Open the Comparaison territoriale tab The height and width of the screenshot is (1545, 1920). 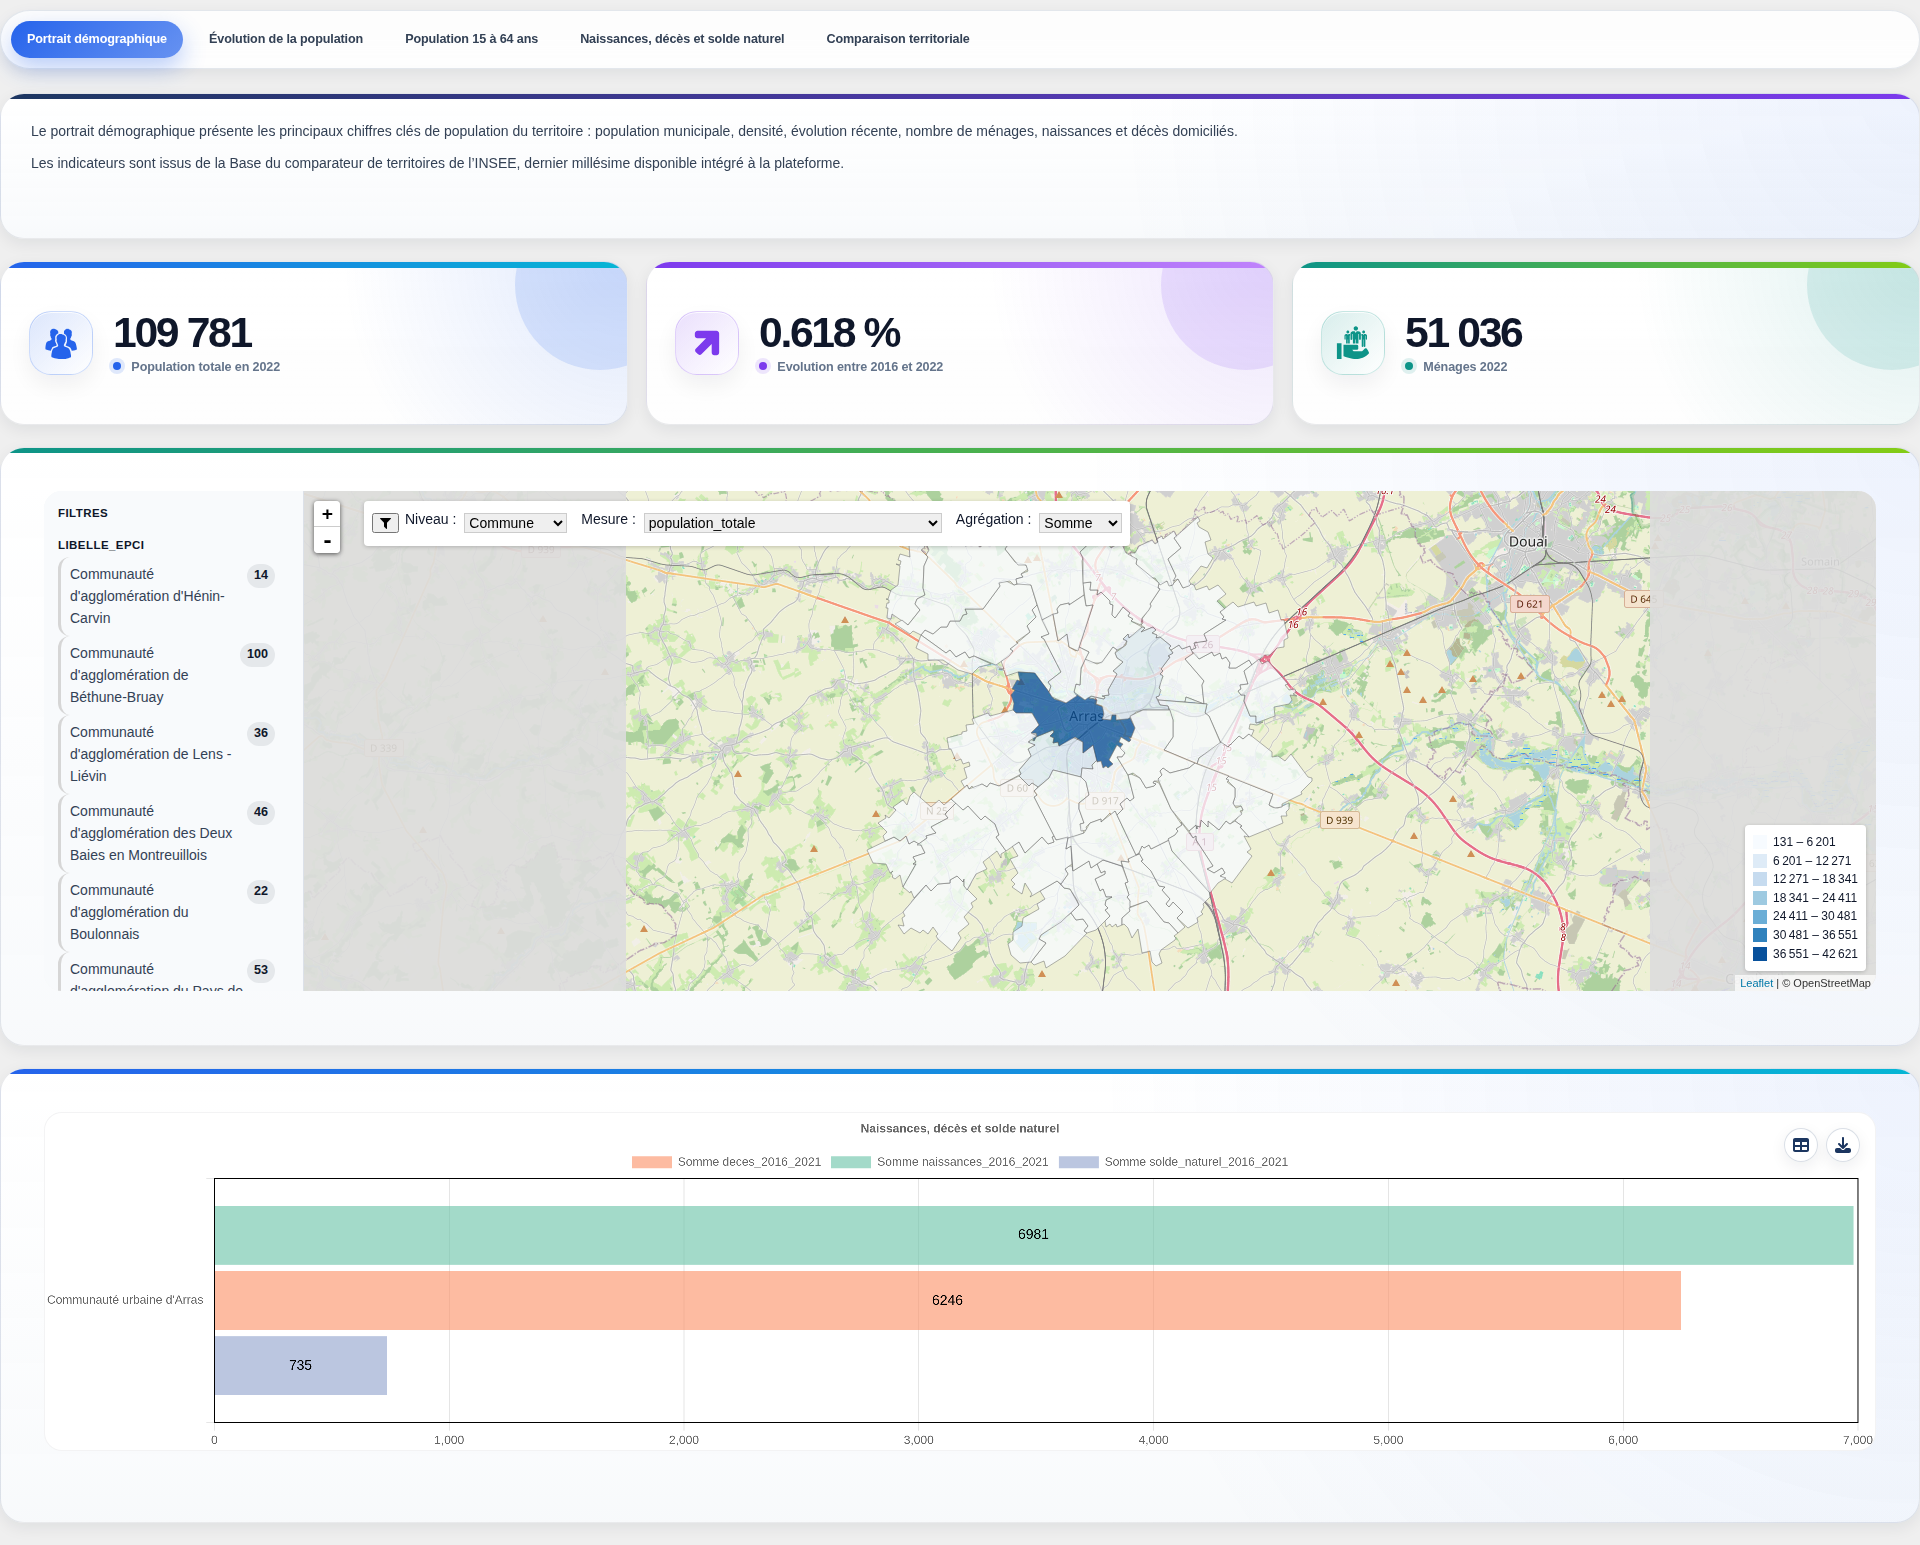click(898, 39)
